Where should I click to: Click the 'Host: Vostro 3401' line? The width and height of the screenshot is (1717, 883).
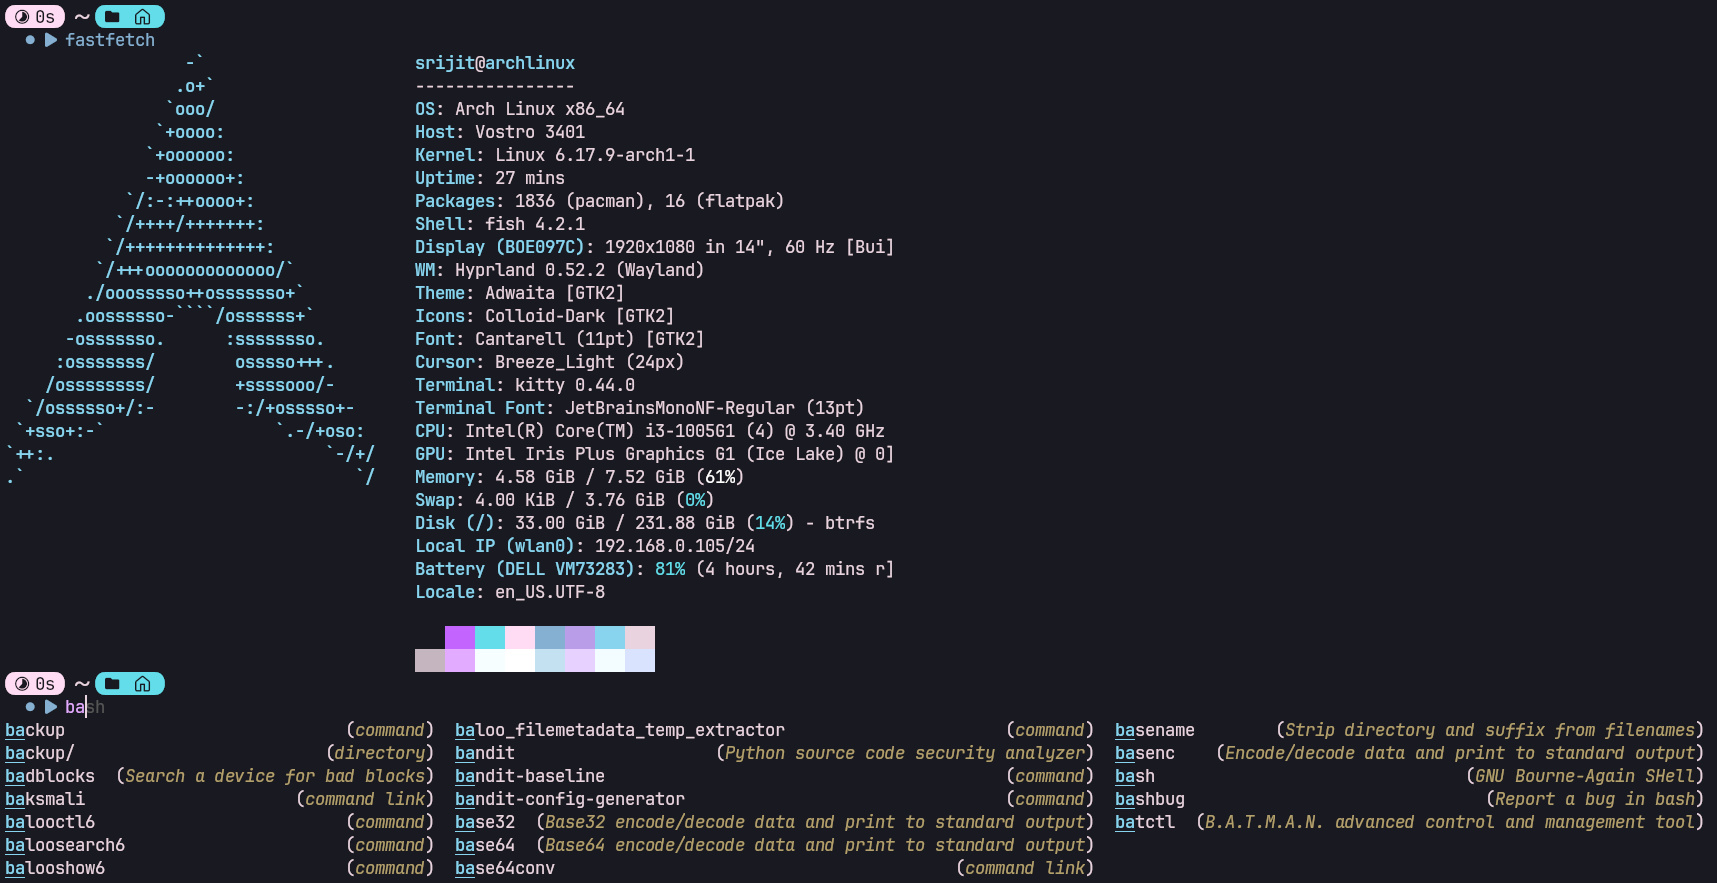tap(500, 132)
